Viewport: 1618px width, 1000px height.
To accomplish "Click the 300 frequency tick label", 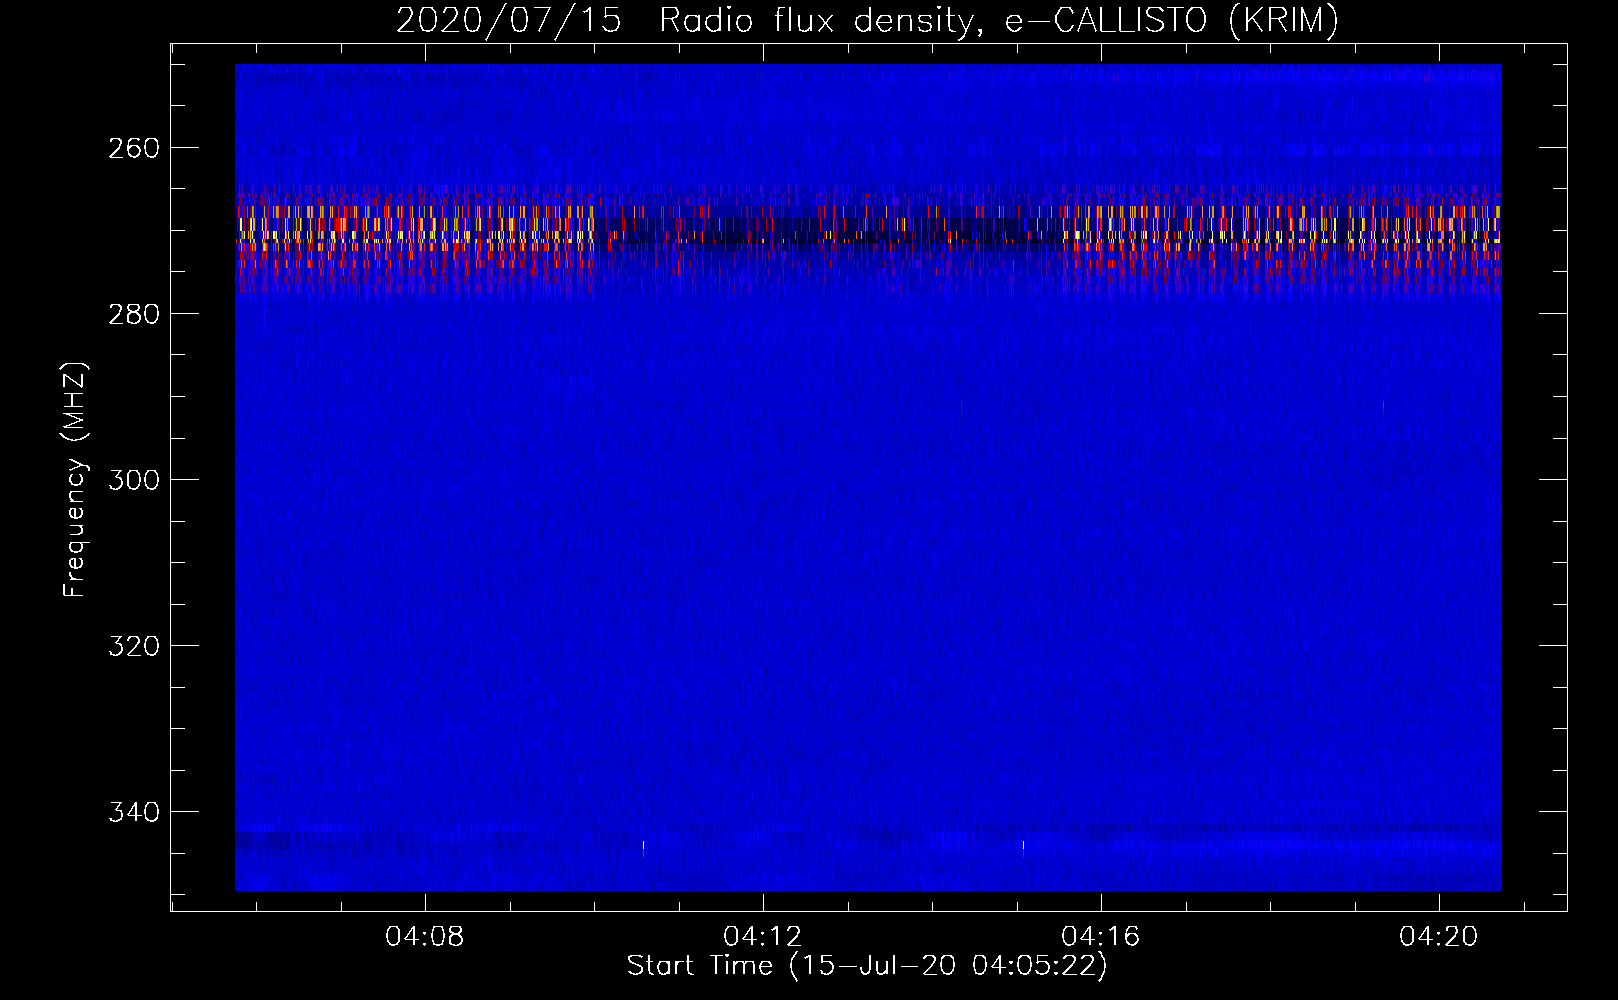I will (133, 480).
